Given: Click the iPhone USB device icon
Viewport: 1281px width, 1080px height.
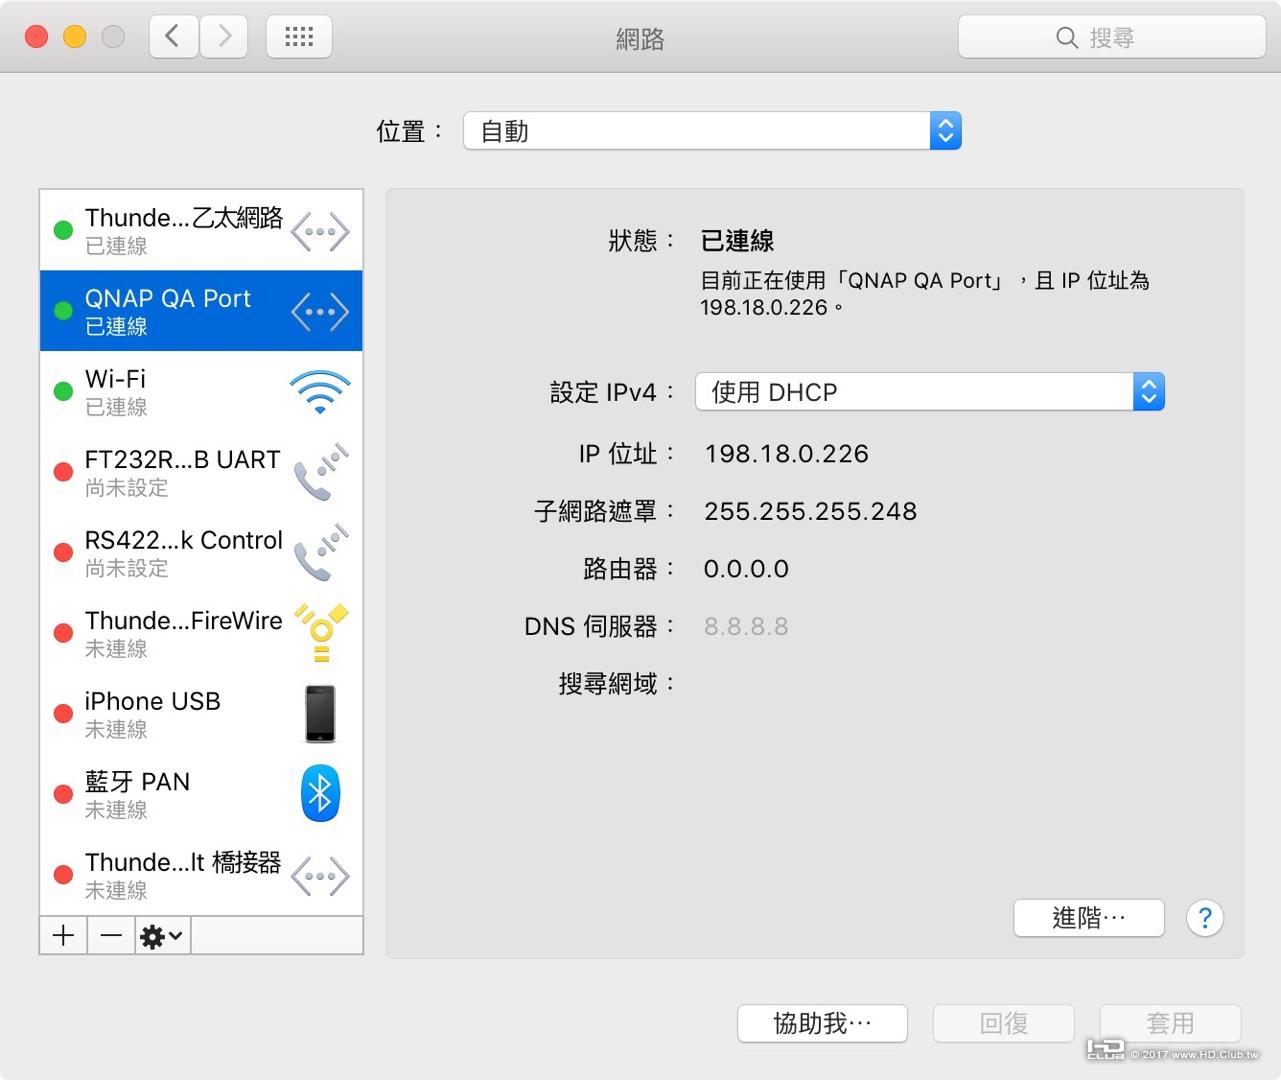Looking at the screenshot, I should (320, 714).
